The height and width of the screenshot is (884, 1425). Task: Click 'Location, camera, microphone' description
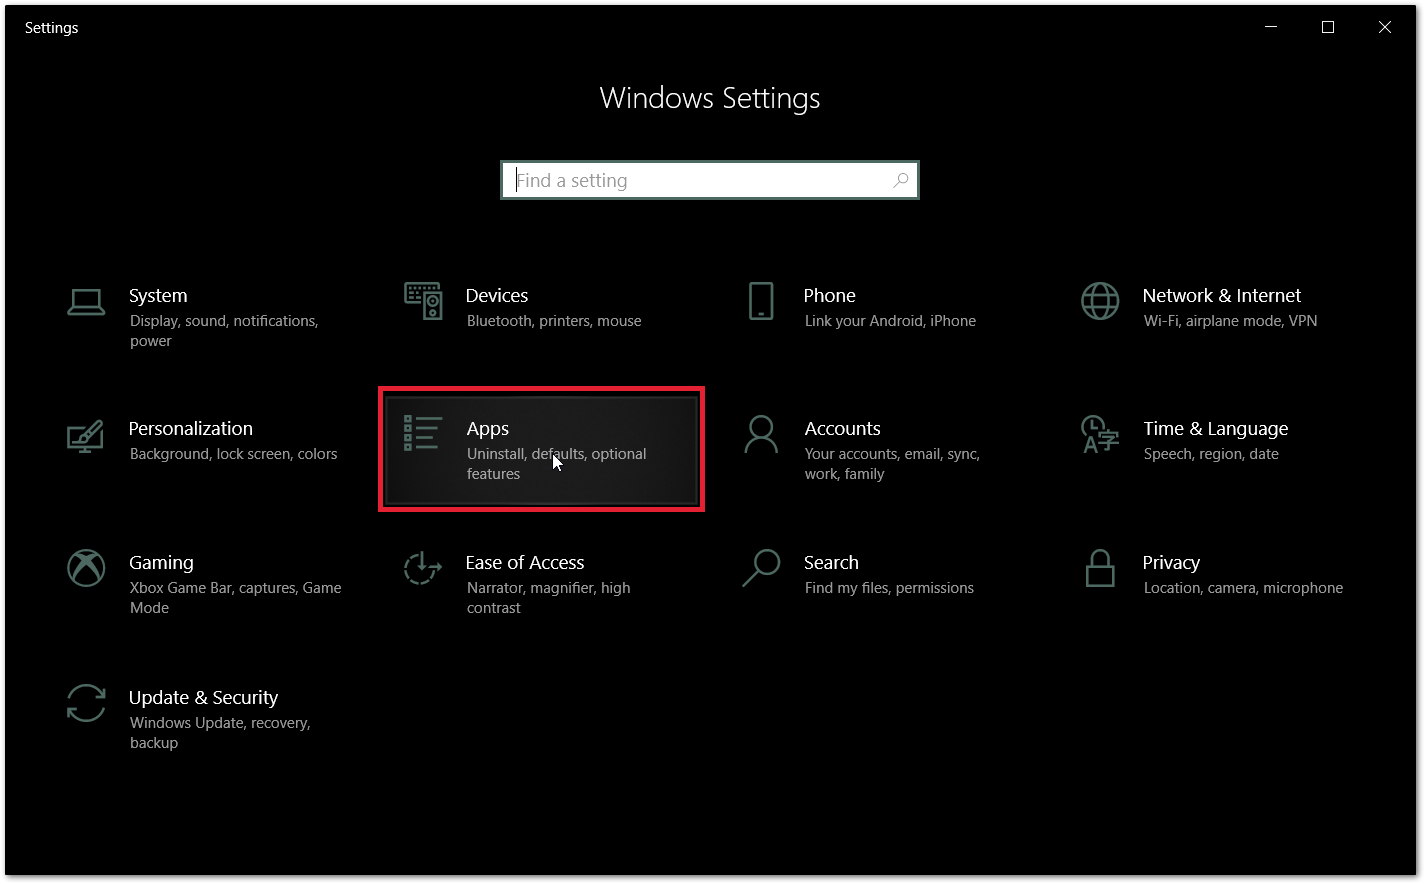tap(1243, 588)
